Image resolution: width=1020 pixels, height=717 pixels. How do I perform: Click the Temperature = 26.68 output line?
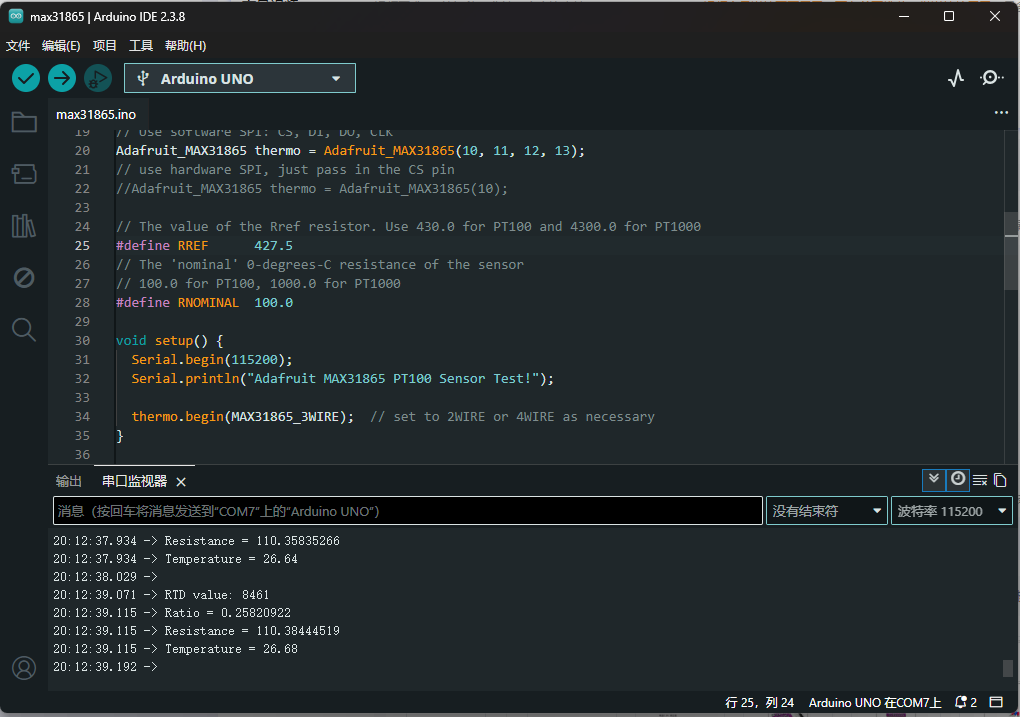point(176,649)
